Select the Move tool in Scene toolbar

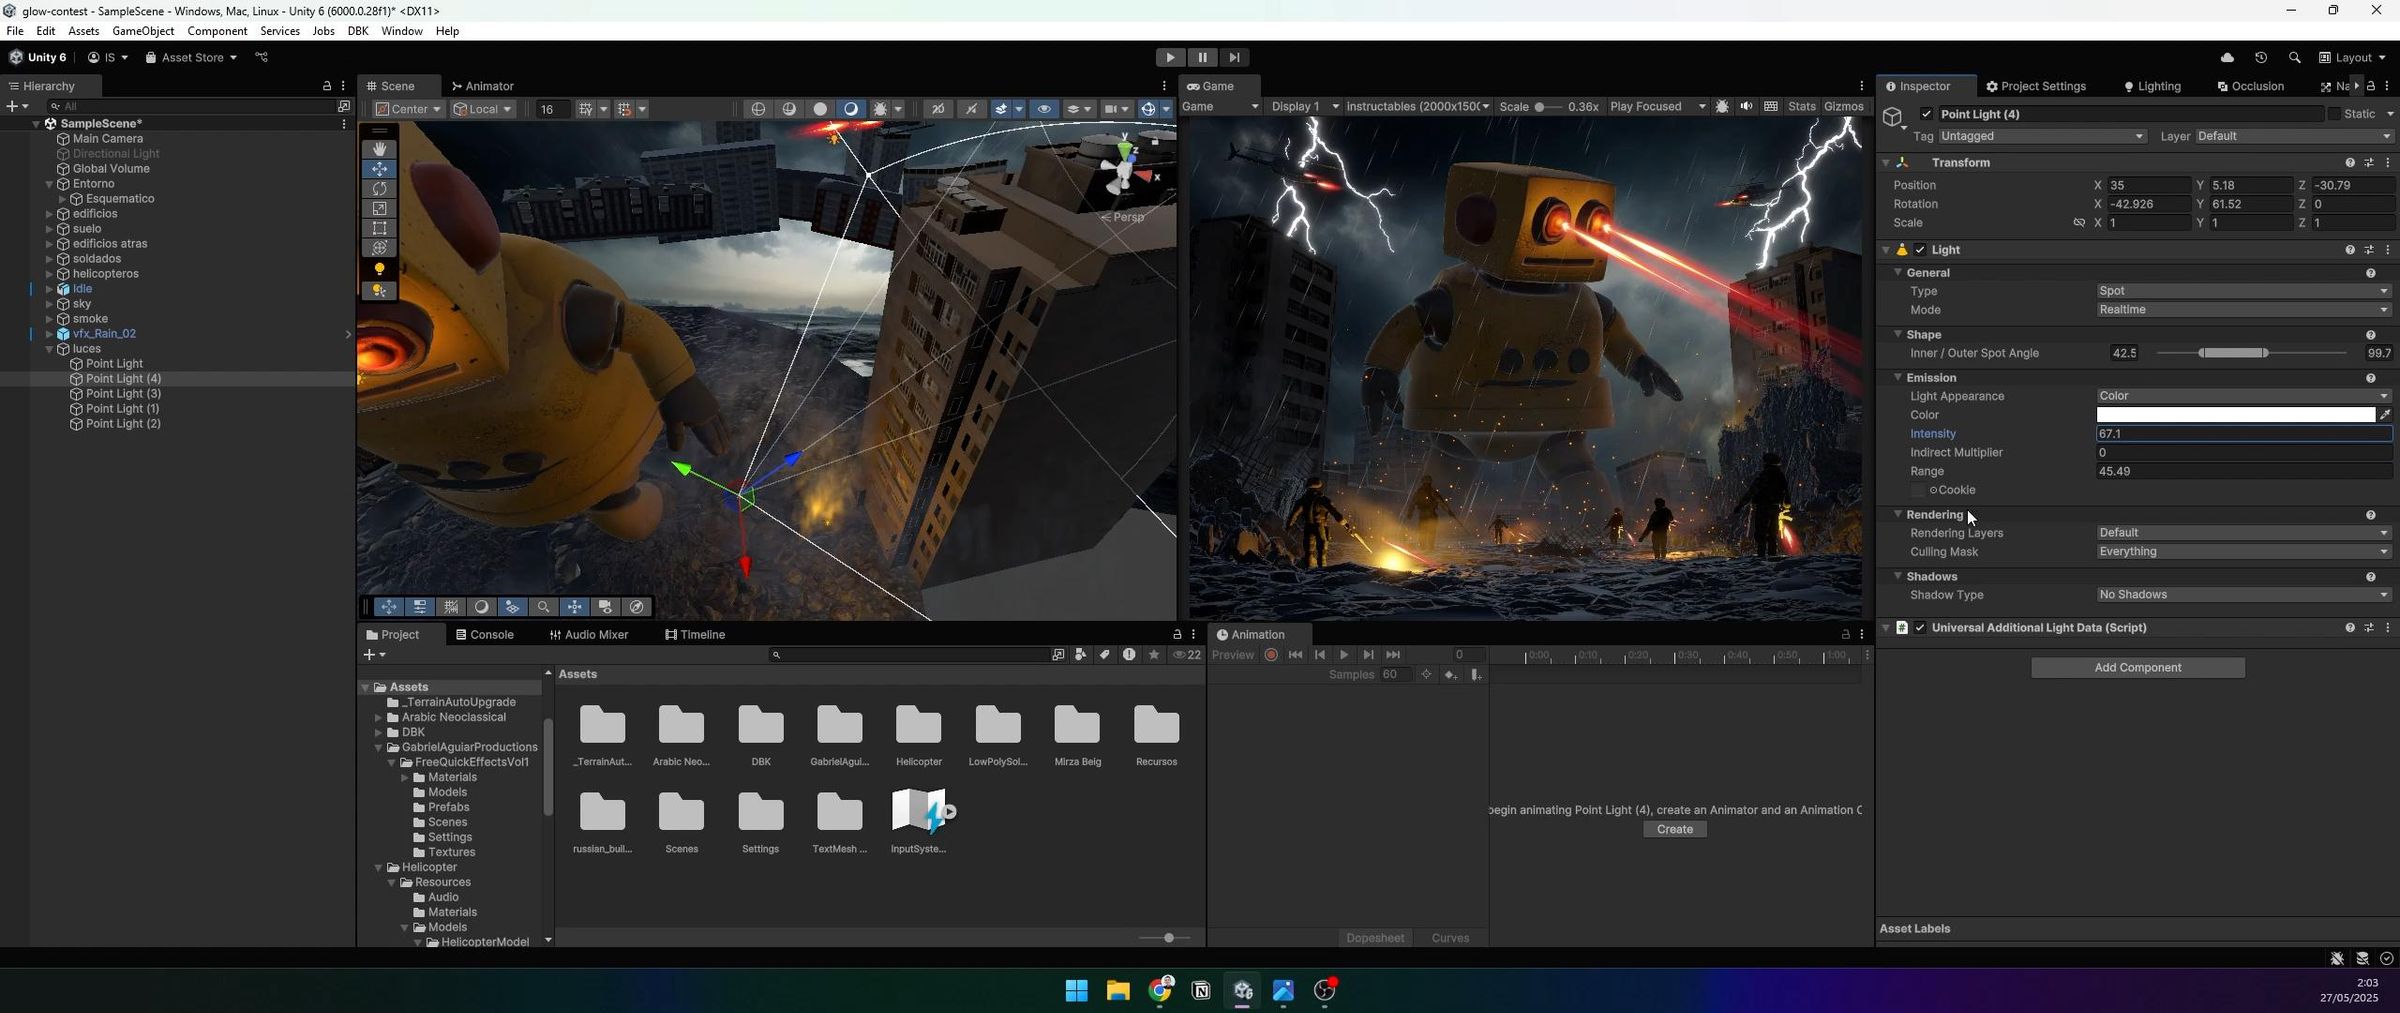tap(379, 169)
